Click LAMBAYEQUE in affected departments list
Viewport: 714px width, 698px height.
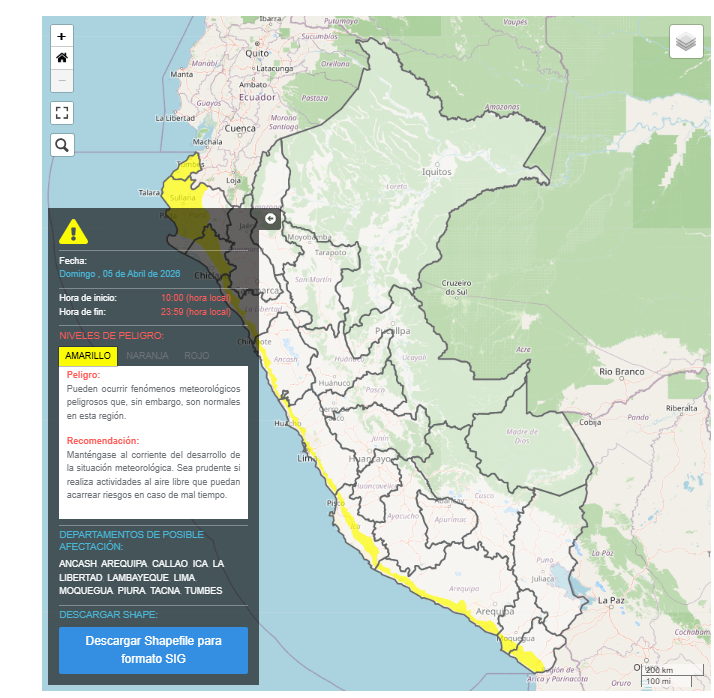(138, 577)
